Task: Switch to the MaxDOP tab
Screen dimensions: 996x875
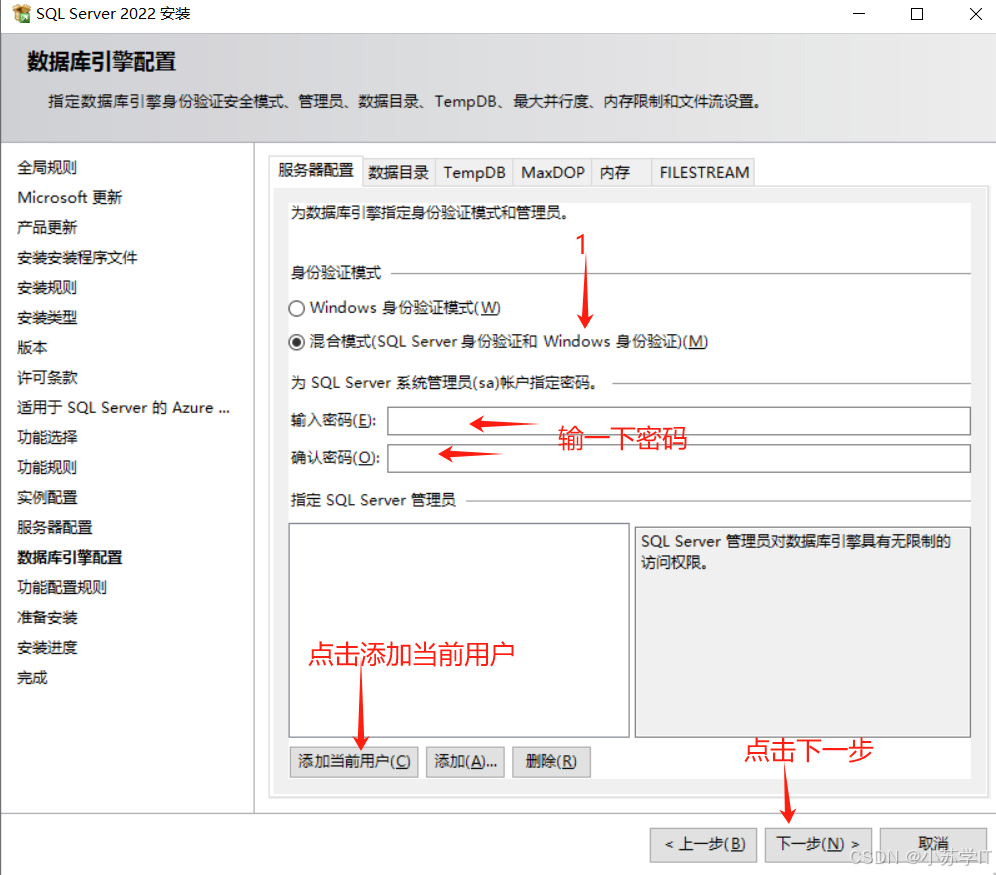Action: (x=553, y=173)
